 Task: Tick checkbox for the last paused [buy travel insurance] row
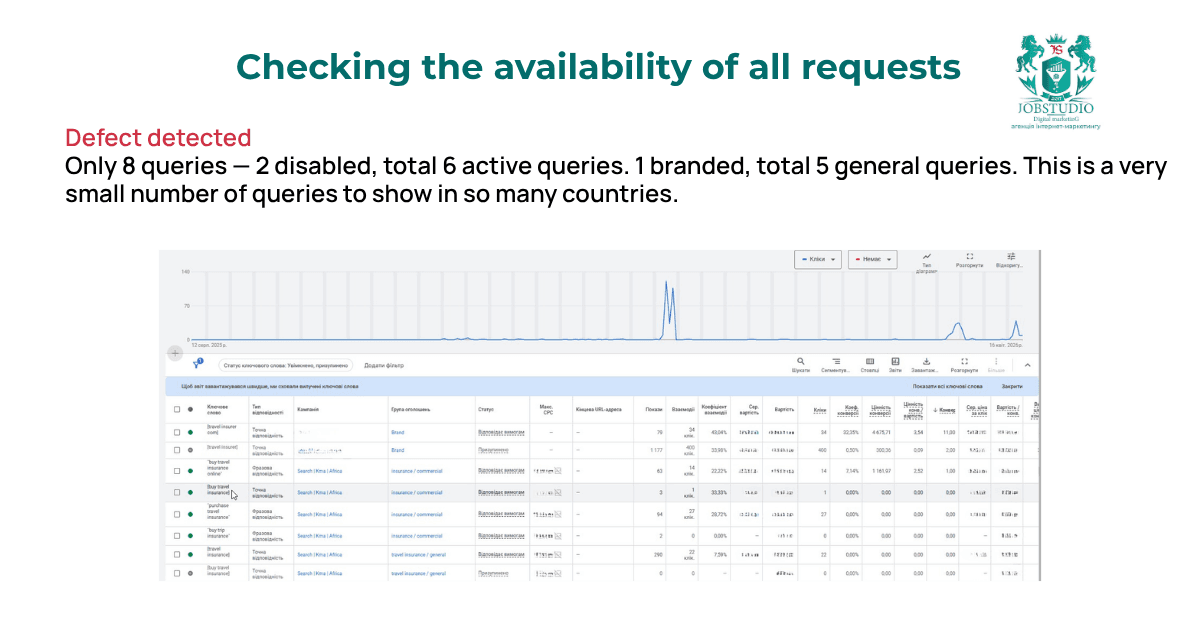point(177,573)
